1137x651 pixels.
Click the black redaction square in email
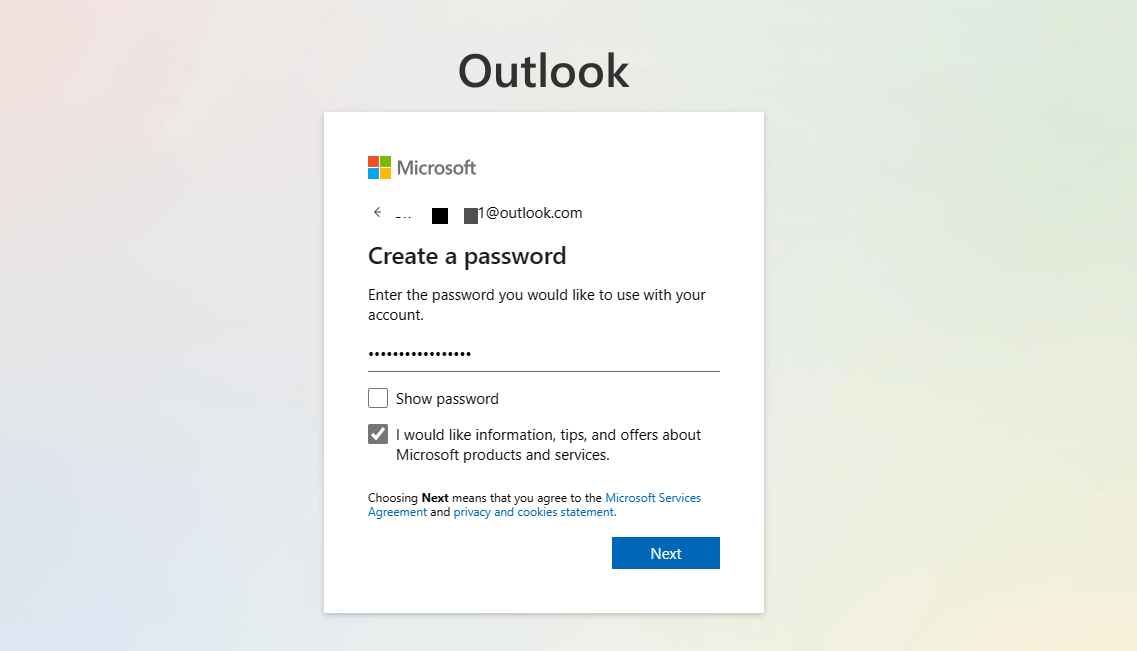(440, 215)
